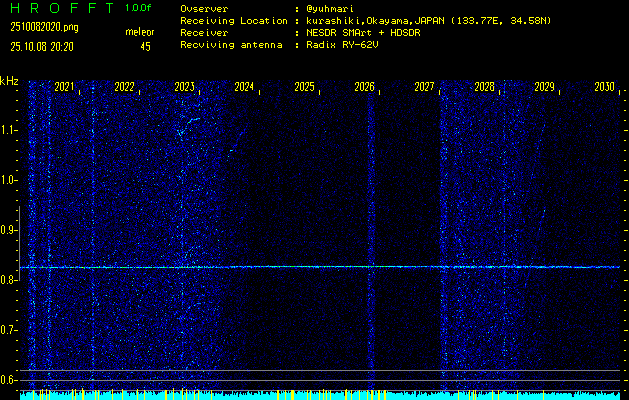
Task: Click the HROFFT title text
Action: pos(62,8)
